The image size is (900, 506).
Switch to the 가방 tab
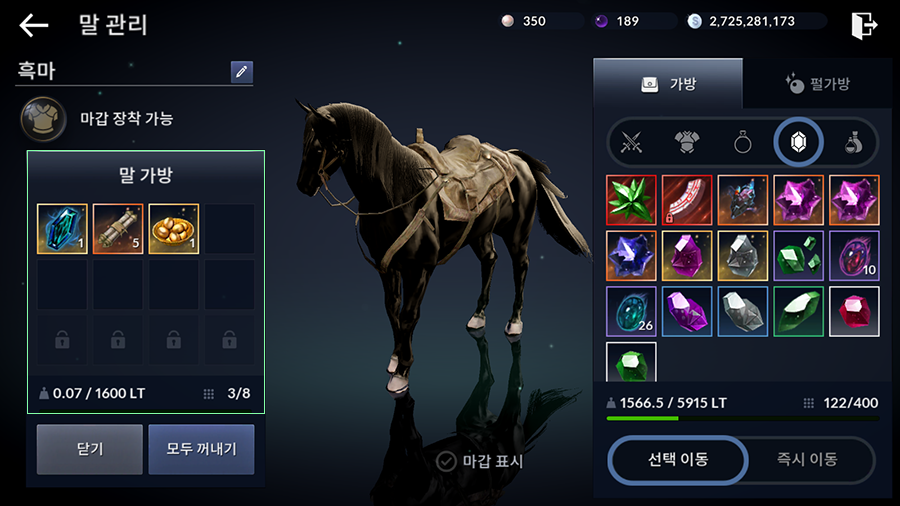coord(668,84)
